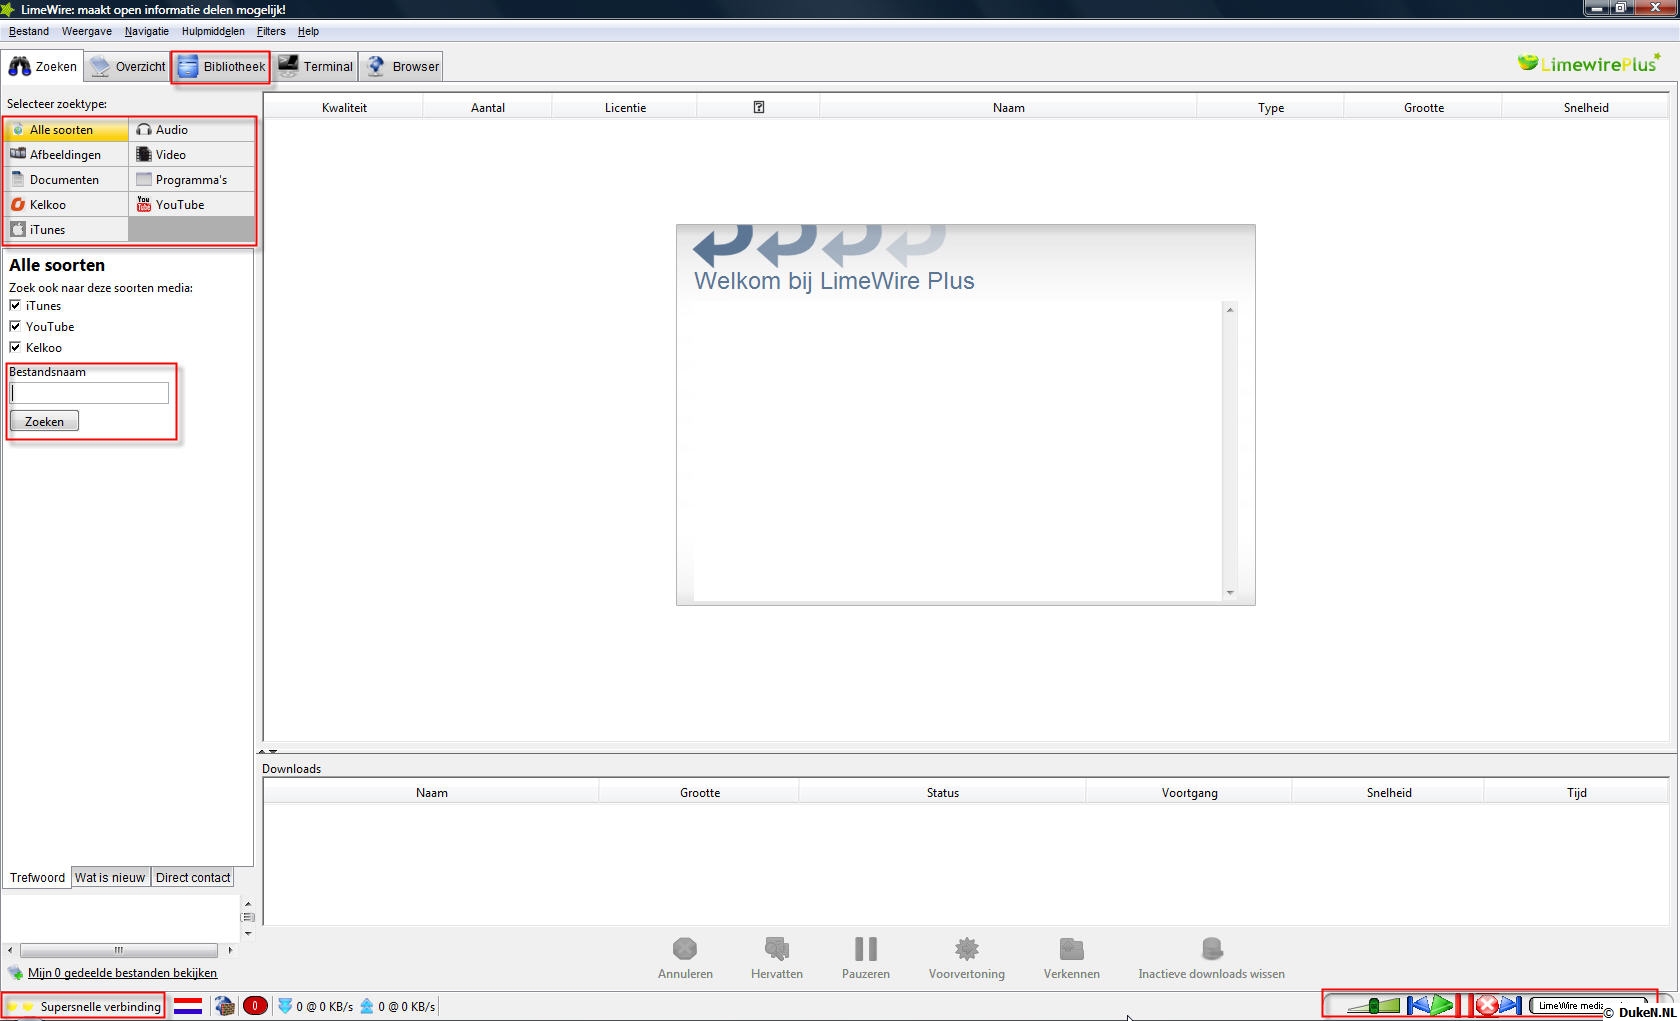Screen dimensions: 1680x1021
Task: Choose Documenten as search type
Action: 66,180
